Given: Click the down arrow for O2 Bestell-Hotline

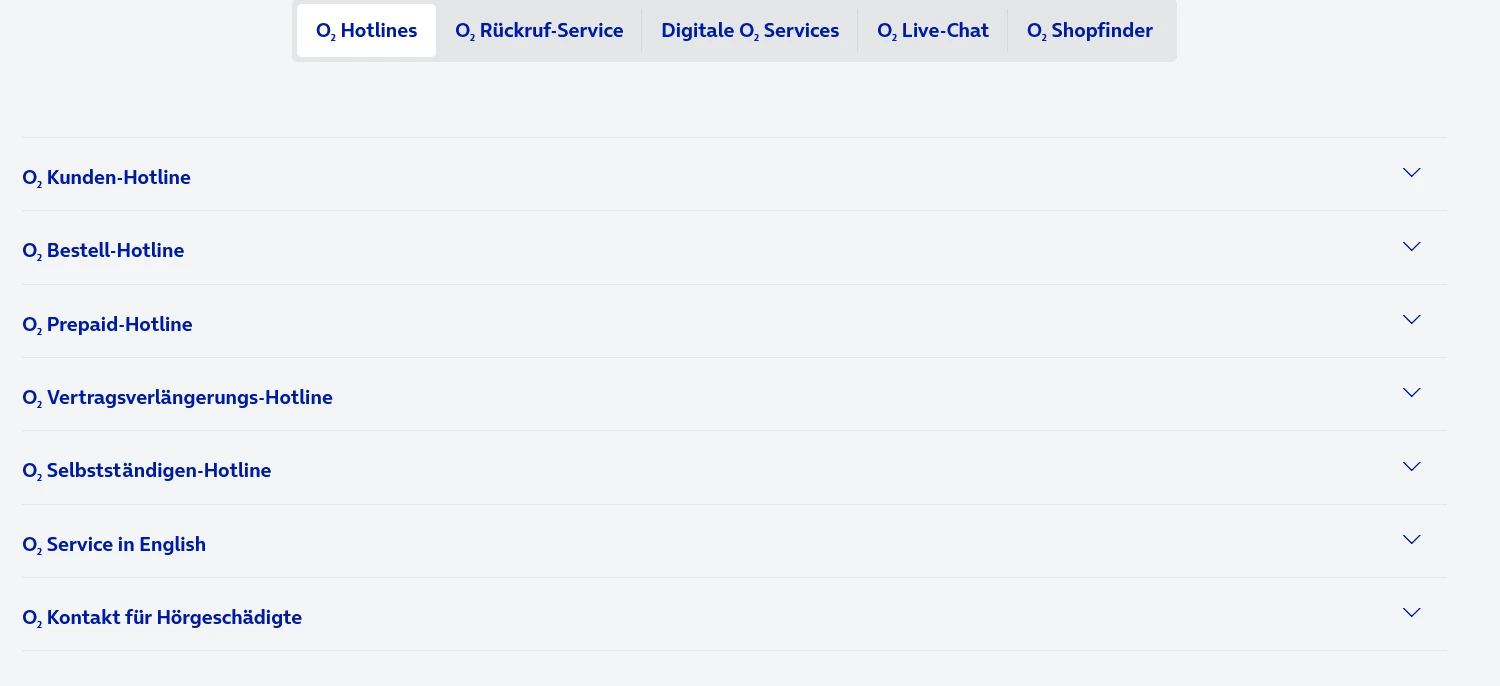Looking at the screenshot, I should [x=1411, y=246].
